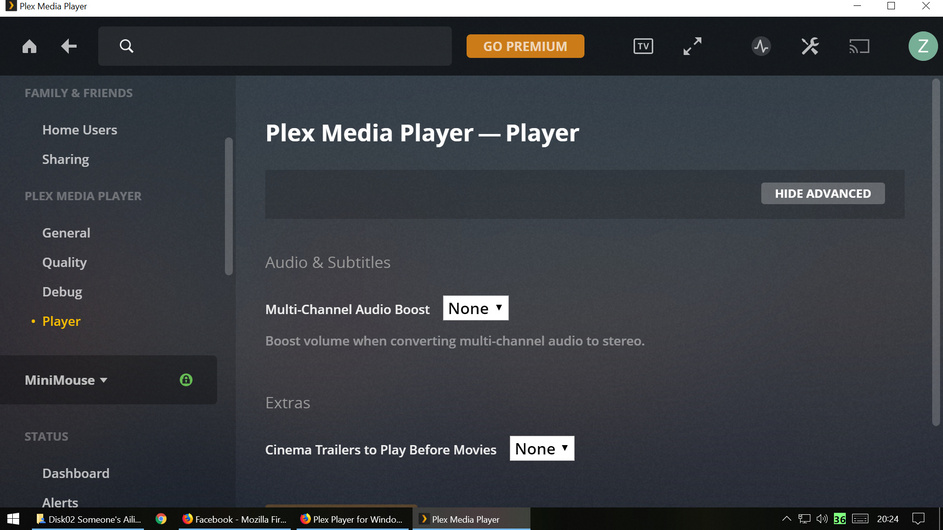Click the GO PREMIUM button
This screenshot has width=943, height=530.
(x=525, y=46)
